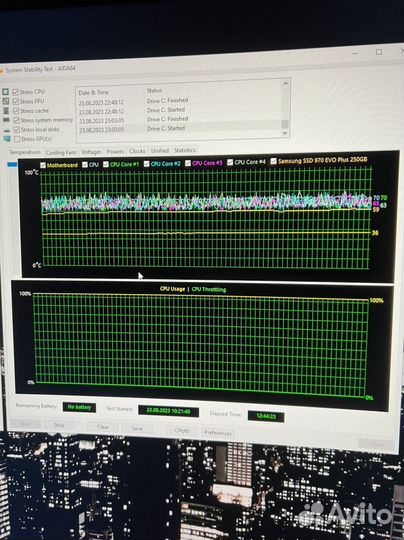
Task: Open the Temperatures tab
Action: (x=25, y=152)
